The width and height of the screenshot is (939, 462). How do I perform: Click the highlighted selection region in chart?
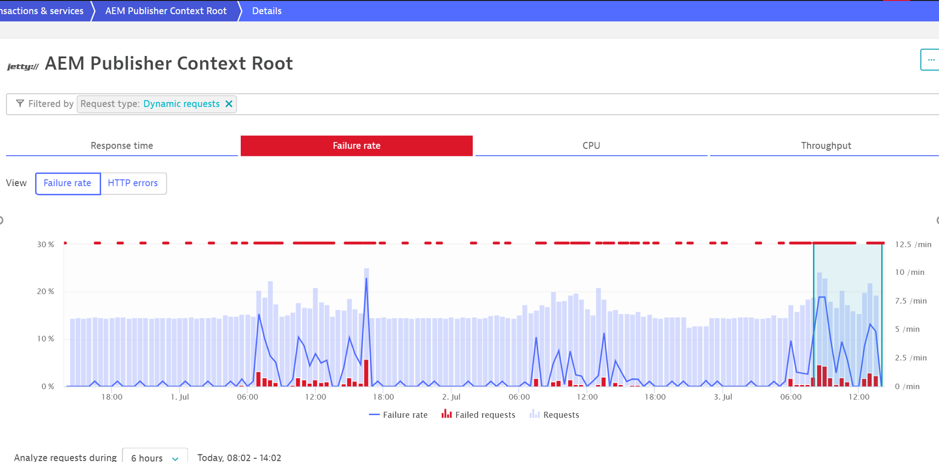[x=847, y=315]
